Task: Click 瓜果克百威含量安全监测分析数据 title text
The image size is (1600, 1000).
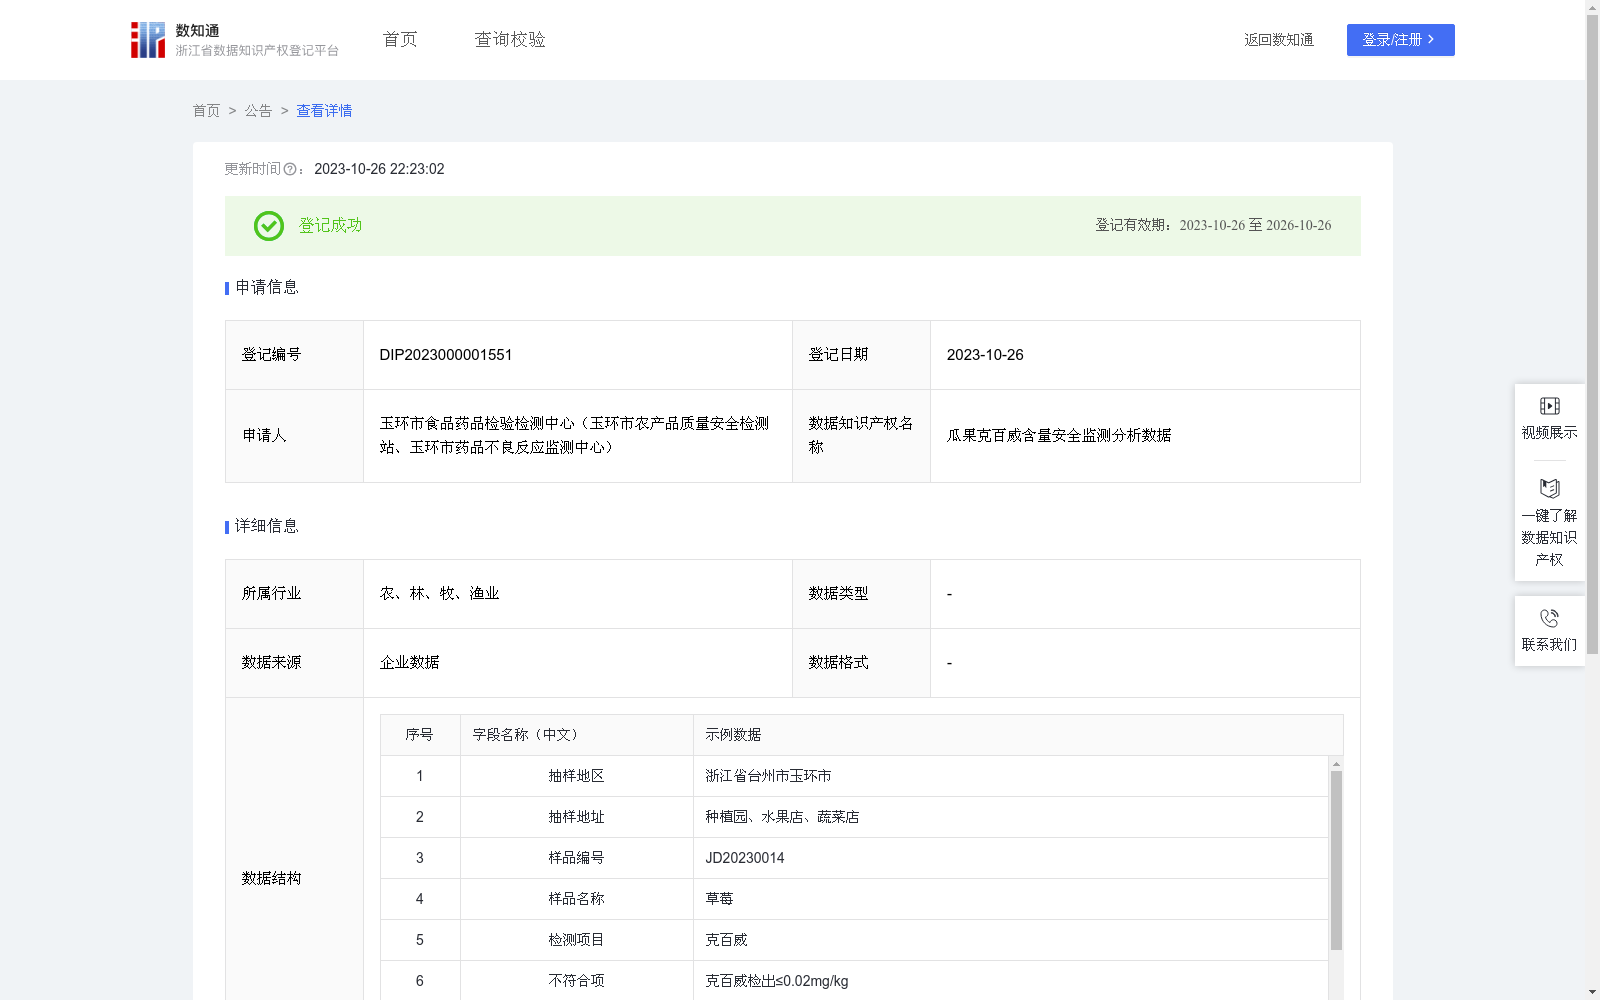Action: [x=1059, y=436]
